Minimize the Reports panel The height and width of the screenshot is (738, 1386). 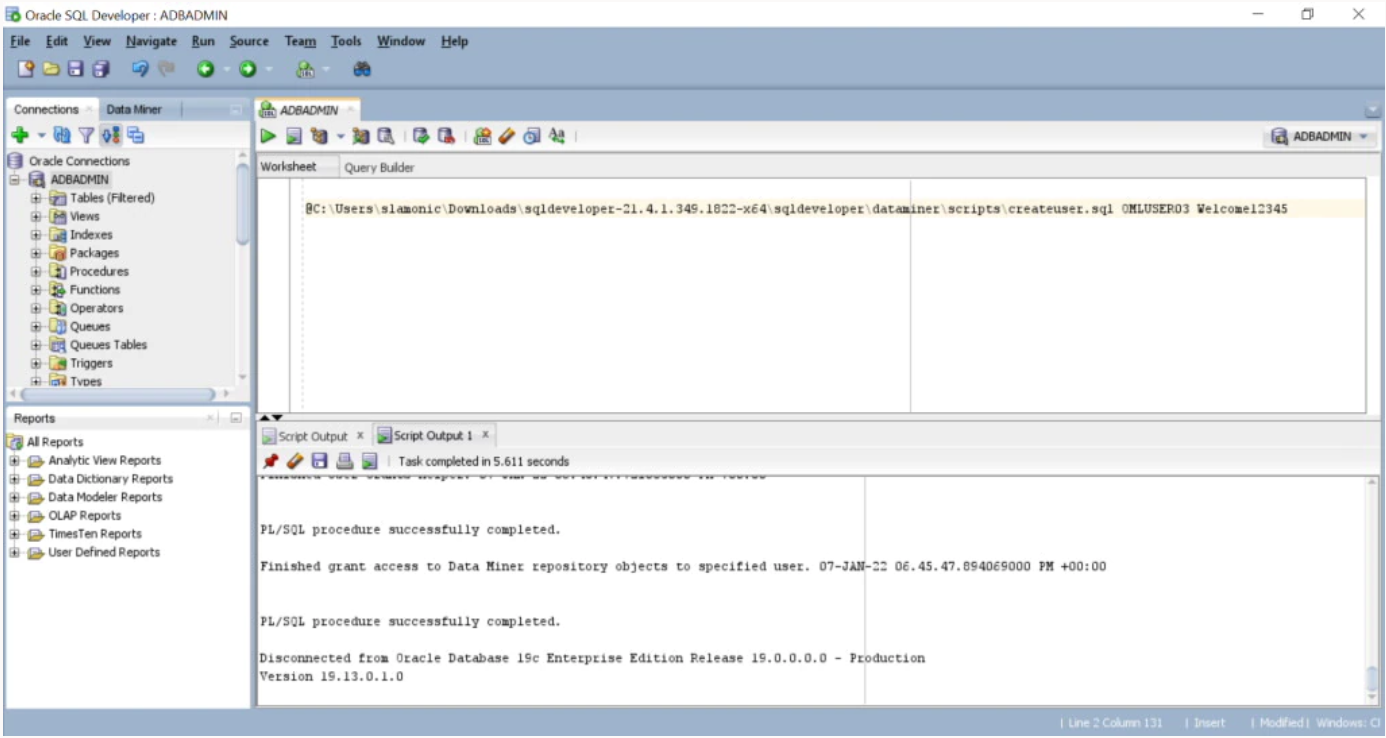click(236, 418)
